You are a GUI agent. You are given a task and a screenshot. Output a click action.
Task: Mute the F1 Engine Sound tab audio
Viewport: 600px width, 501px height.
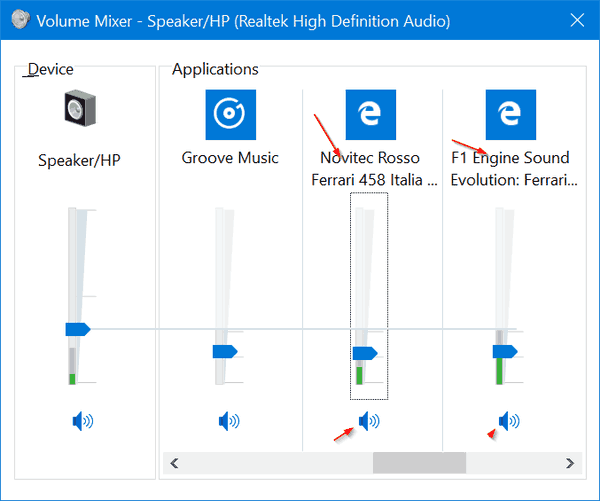coord(509,422)
